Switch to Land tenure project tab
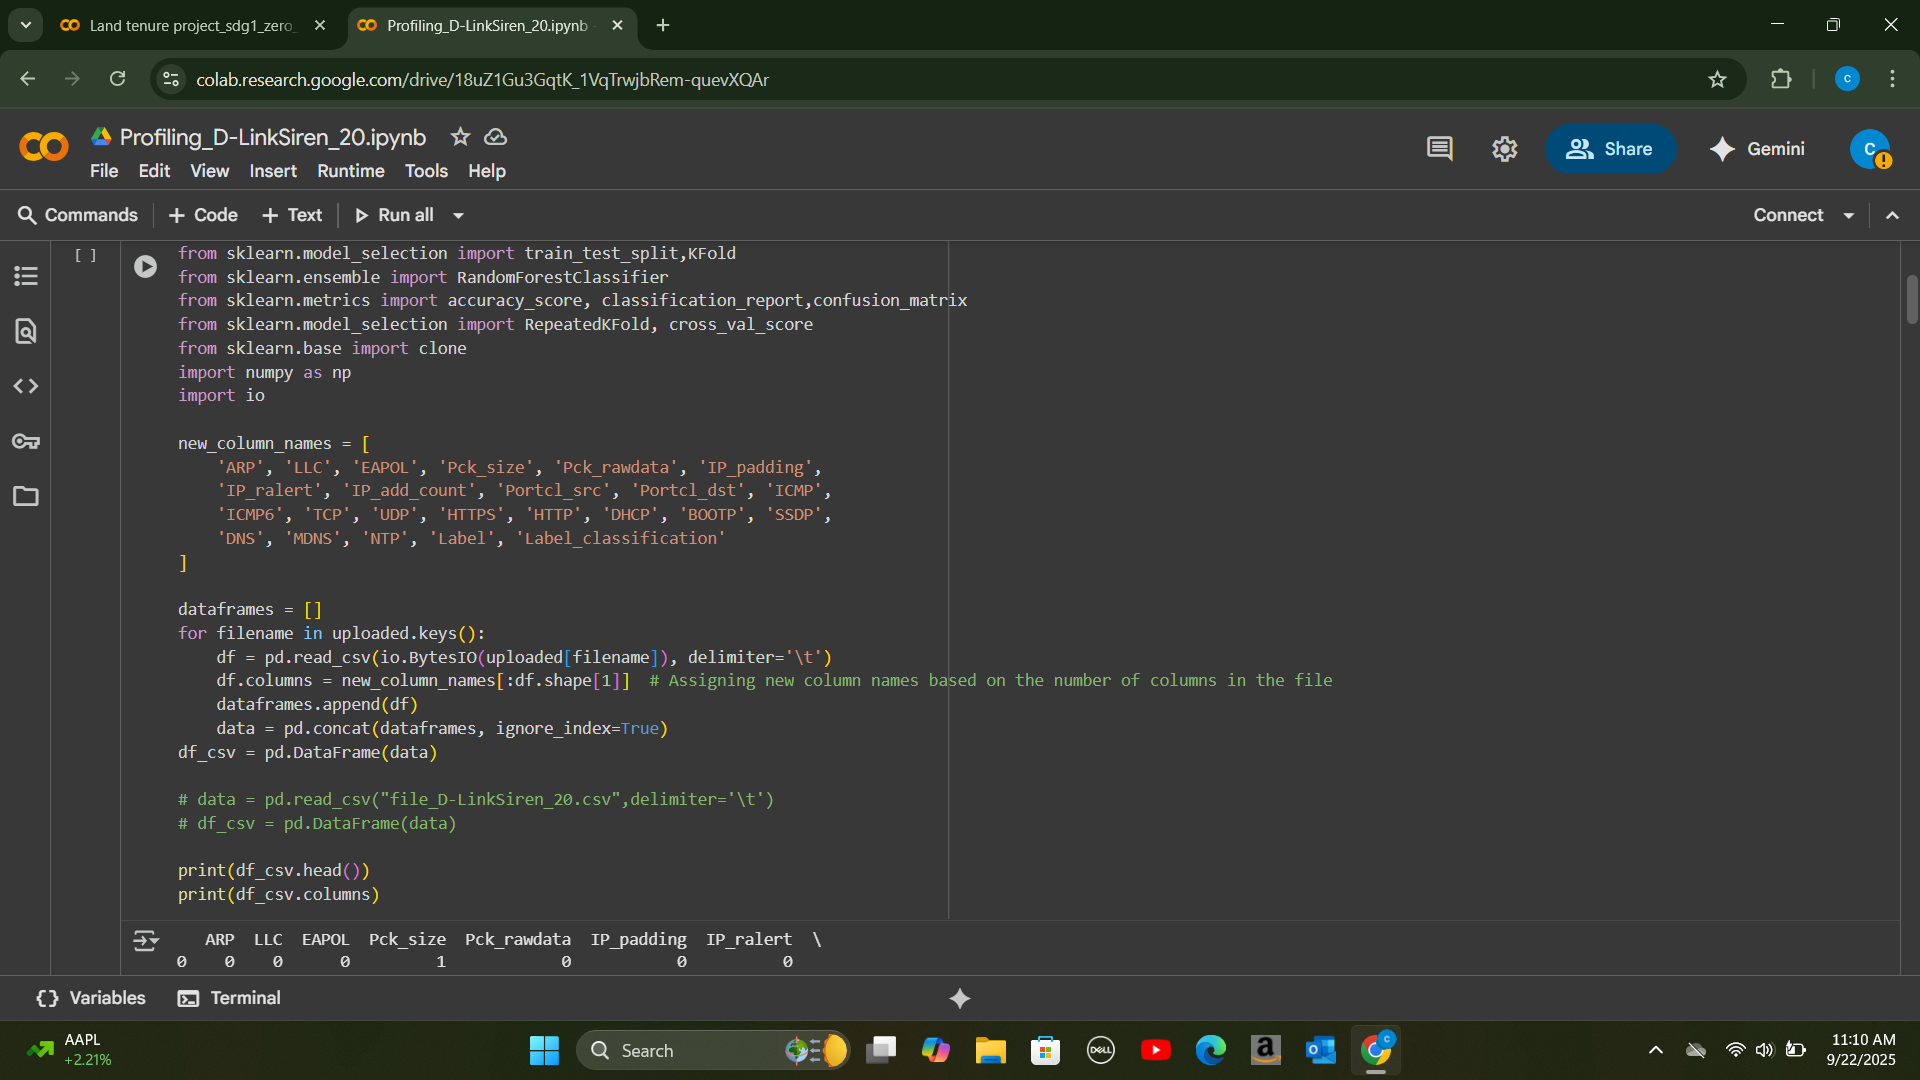This screenshot has height=1080, width=1920. tap(190, 25)
